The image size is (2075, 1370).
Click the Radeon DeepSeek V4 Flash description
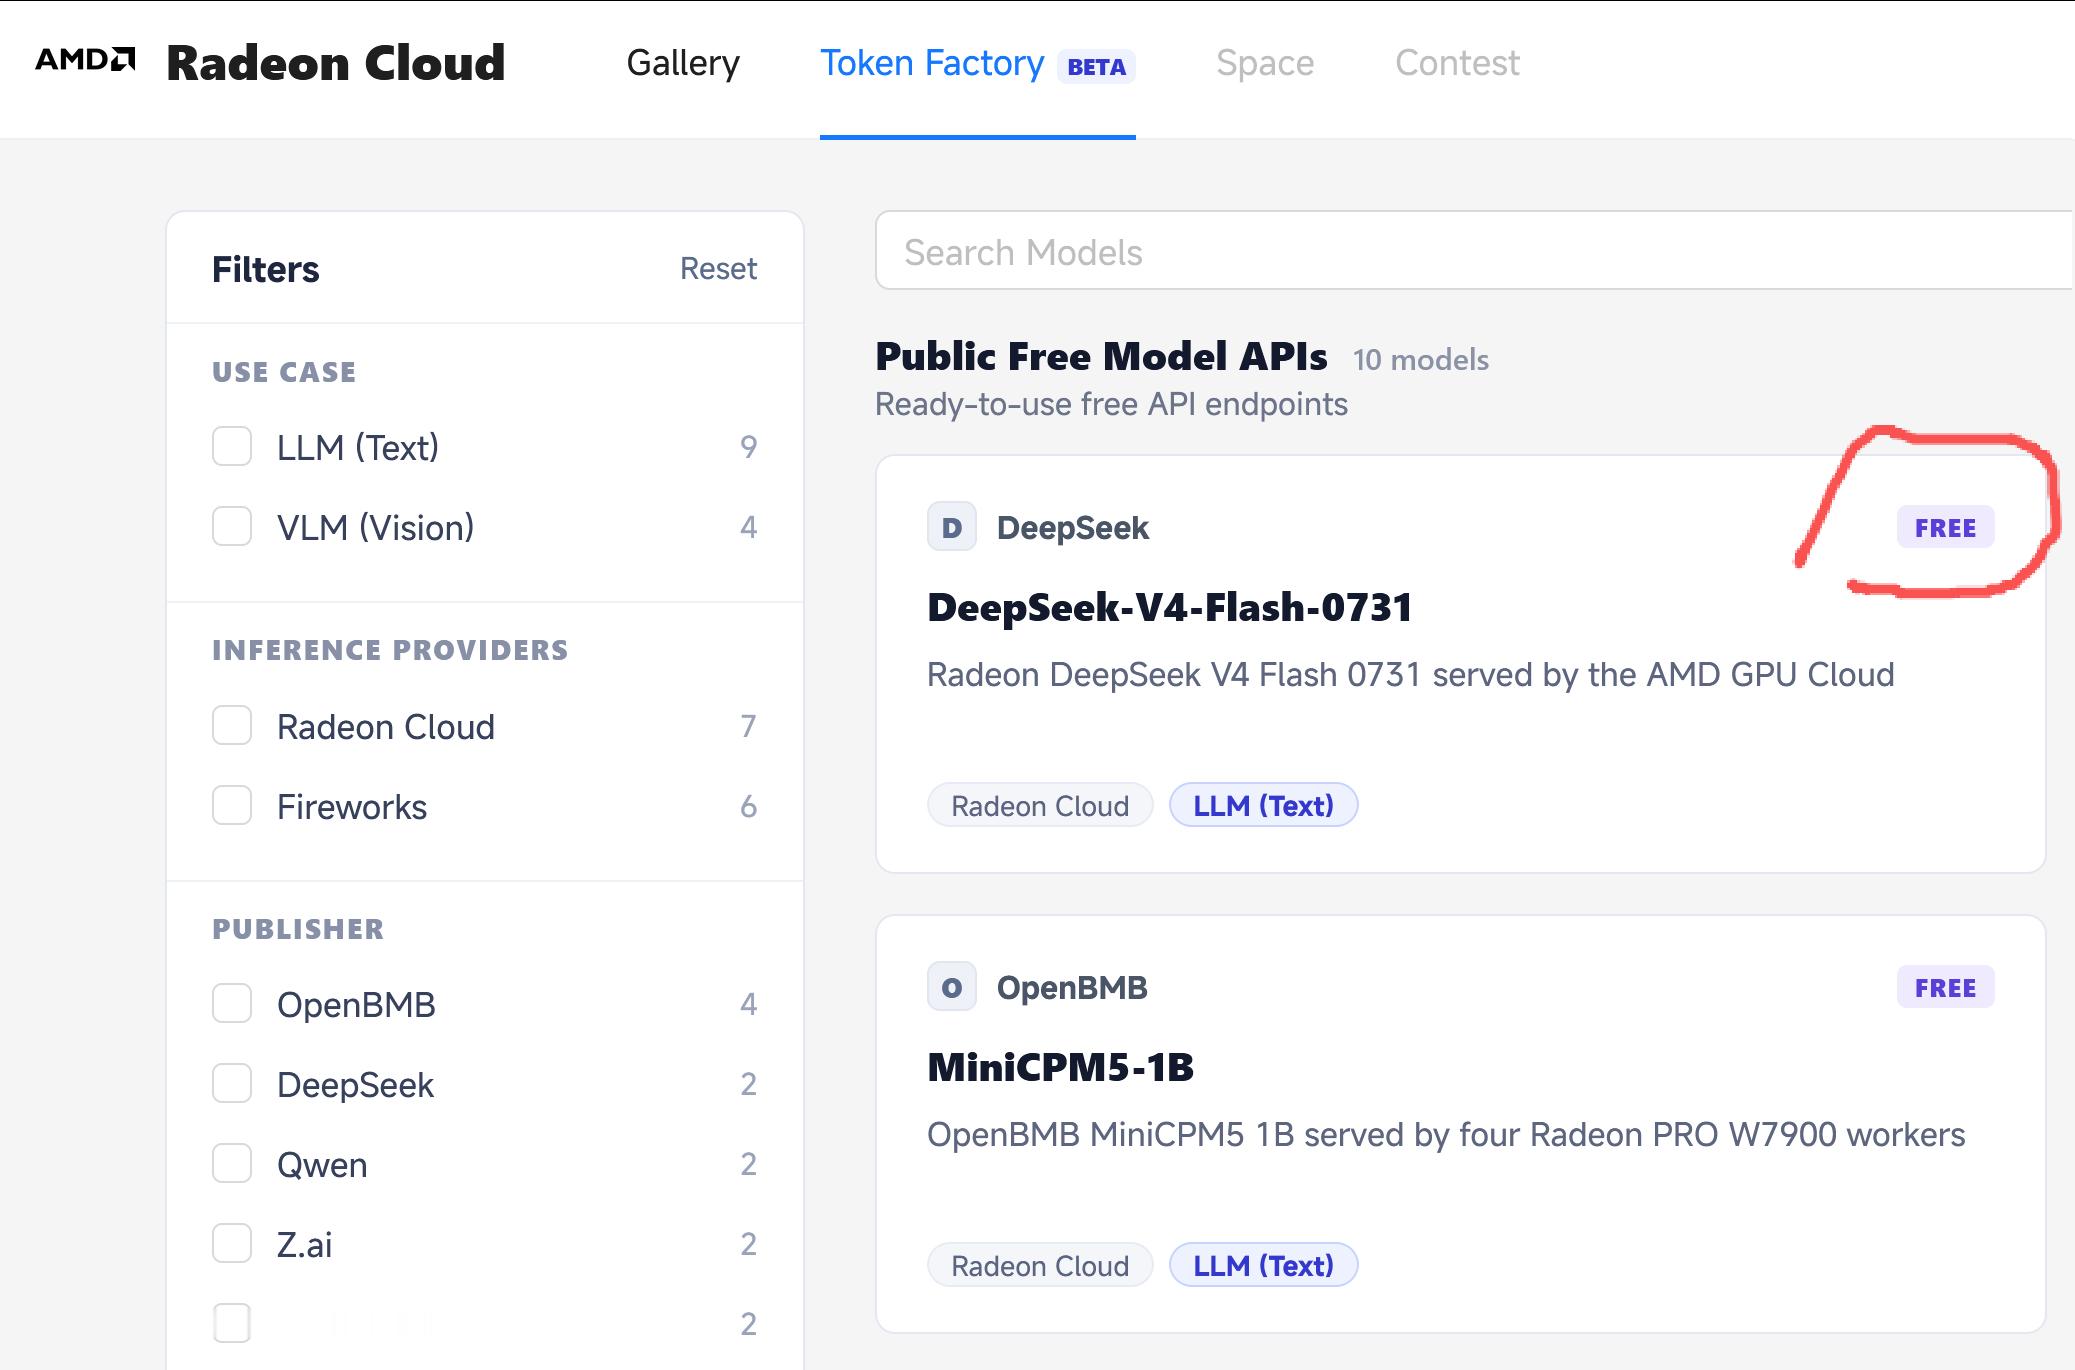1410,675
